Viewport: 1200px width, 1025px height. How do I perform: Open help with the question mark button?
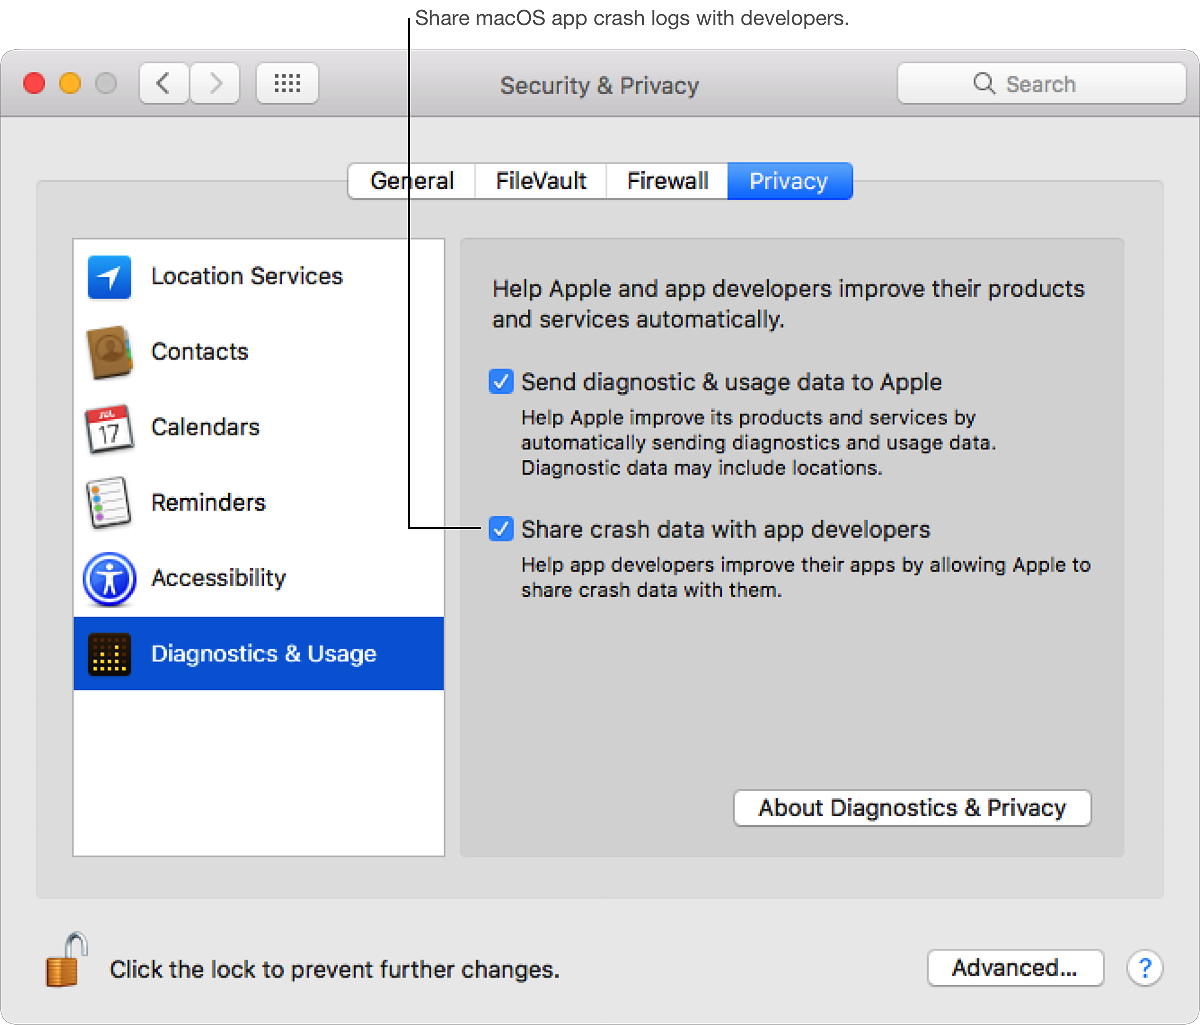tap(1144, 968)
